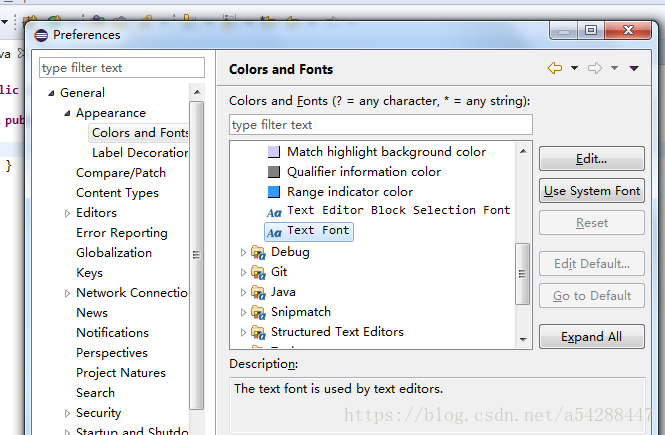
Task: Select Range indicator color label
Action: click(350, 192)
